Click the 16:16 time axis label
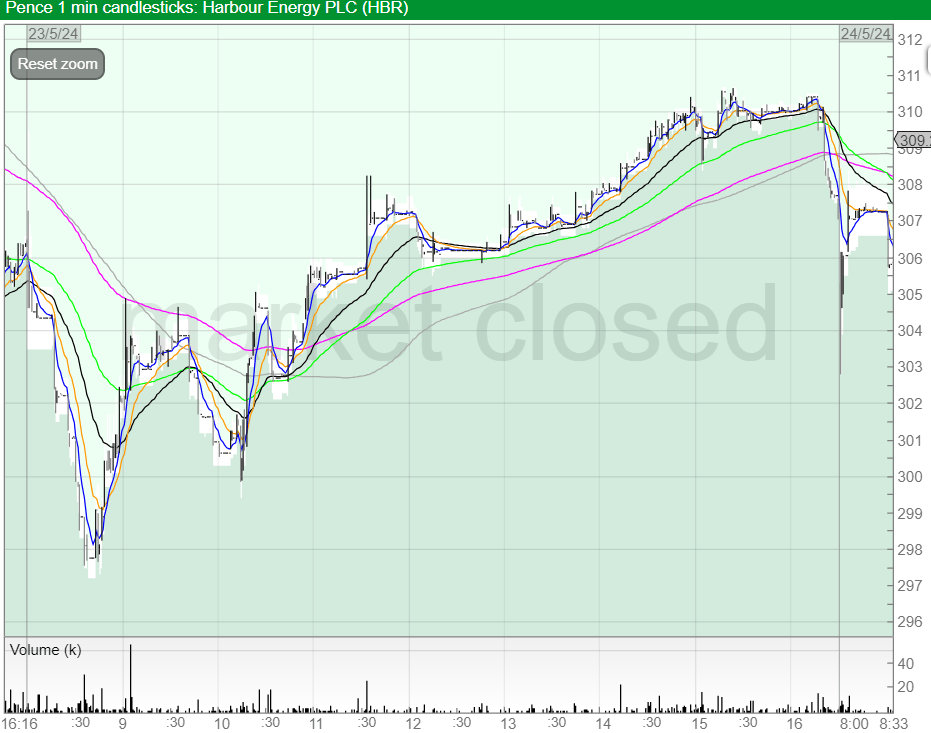This screenshot has height=733, width=931. tap(20, 724)
